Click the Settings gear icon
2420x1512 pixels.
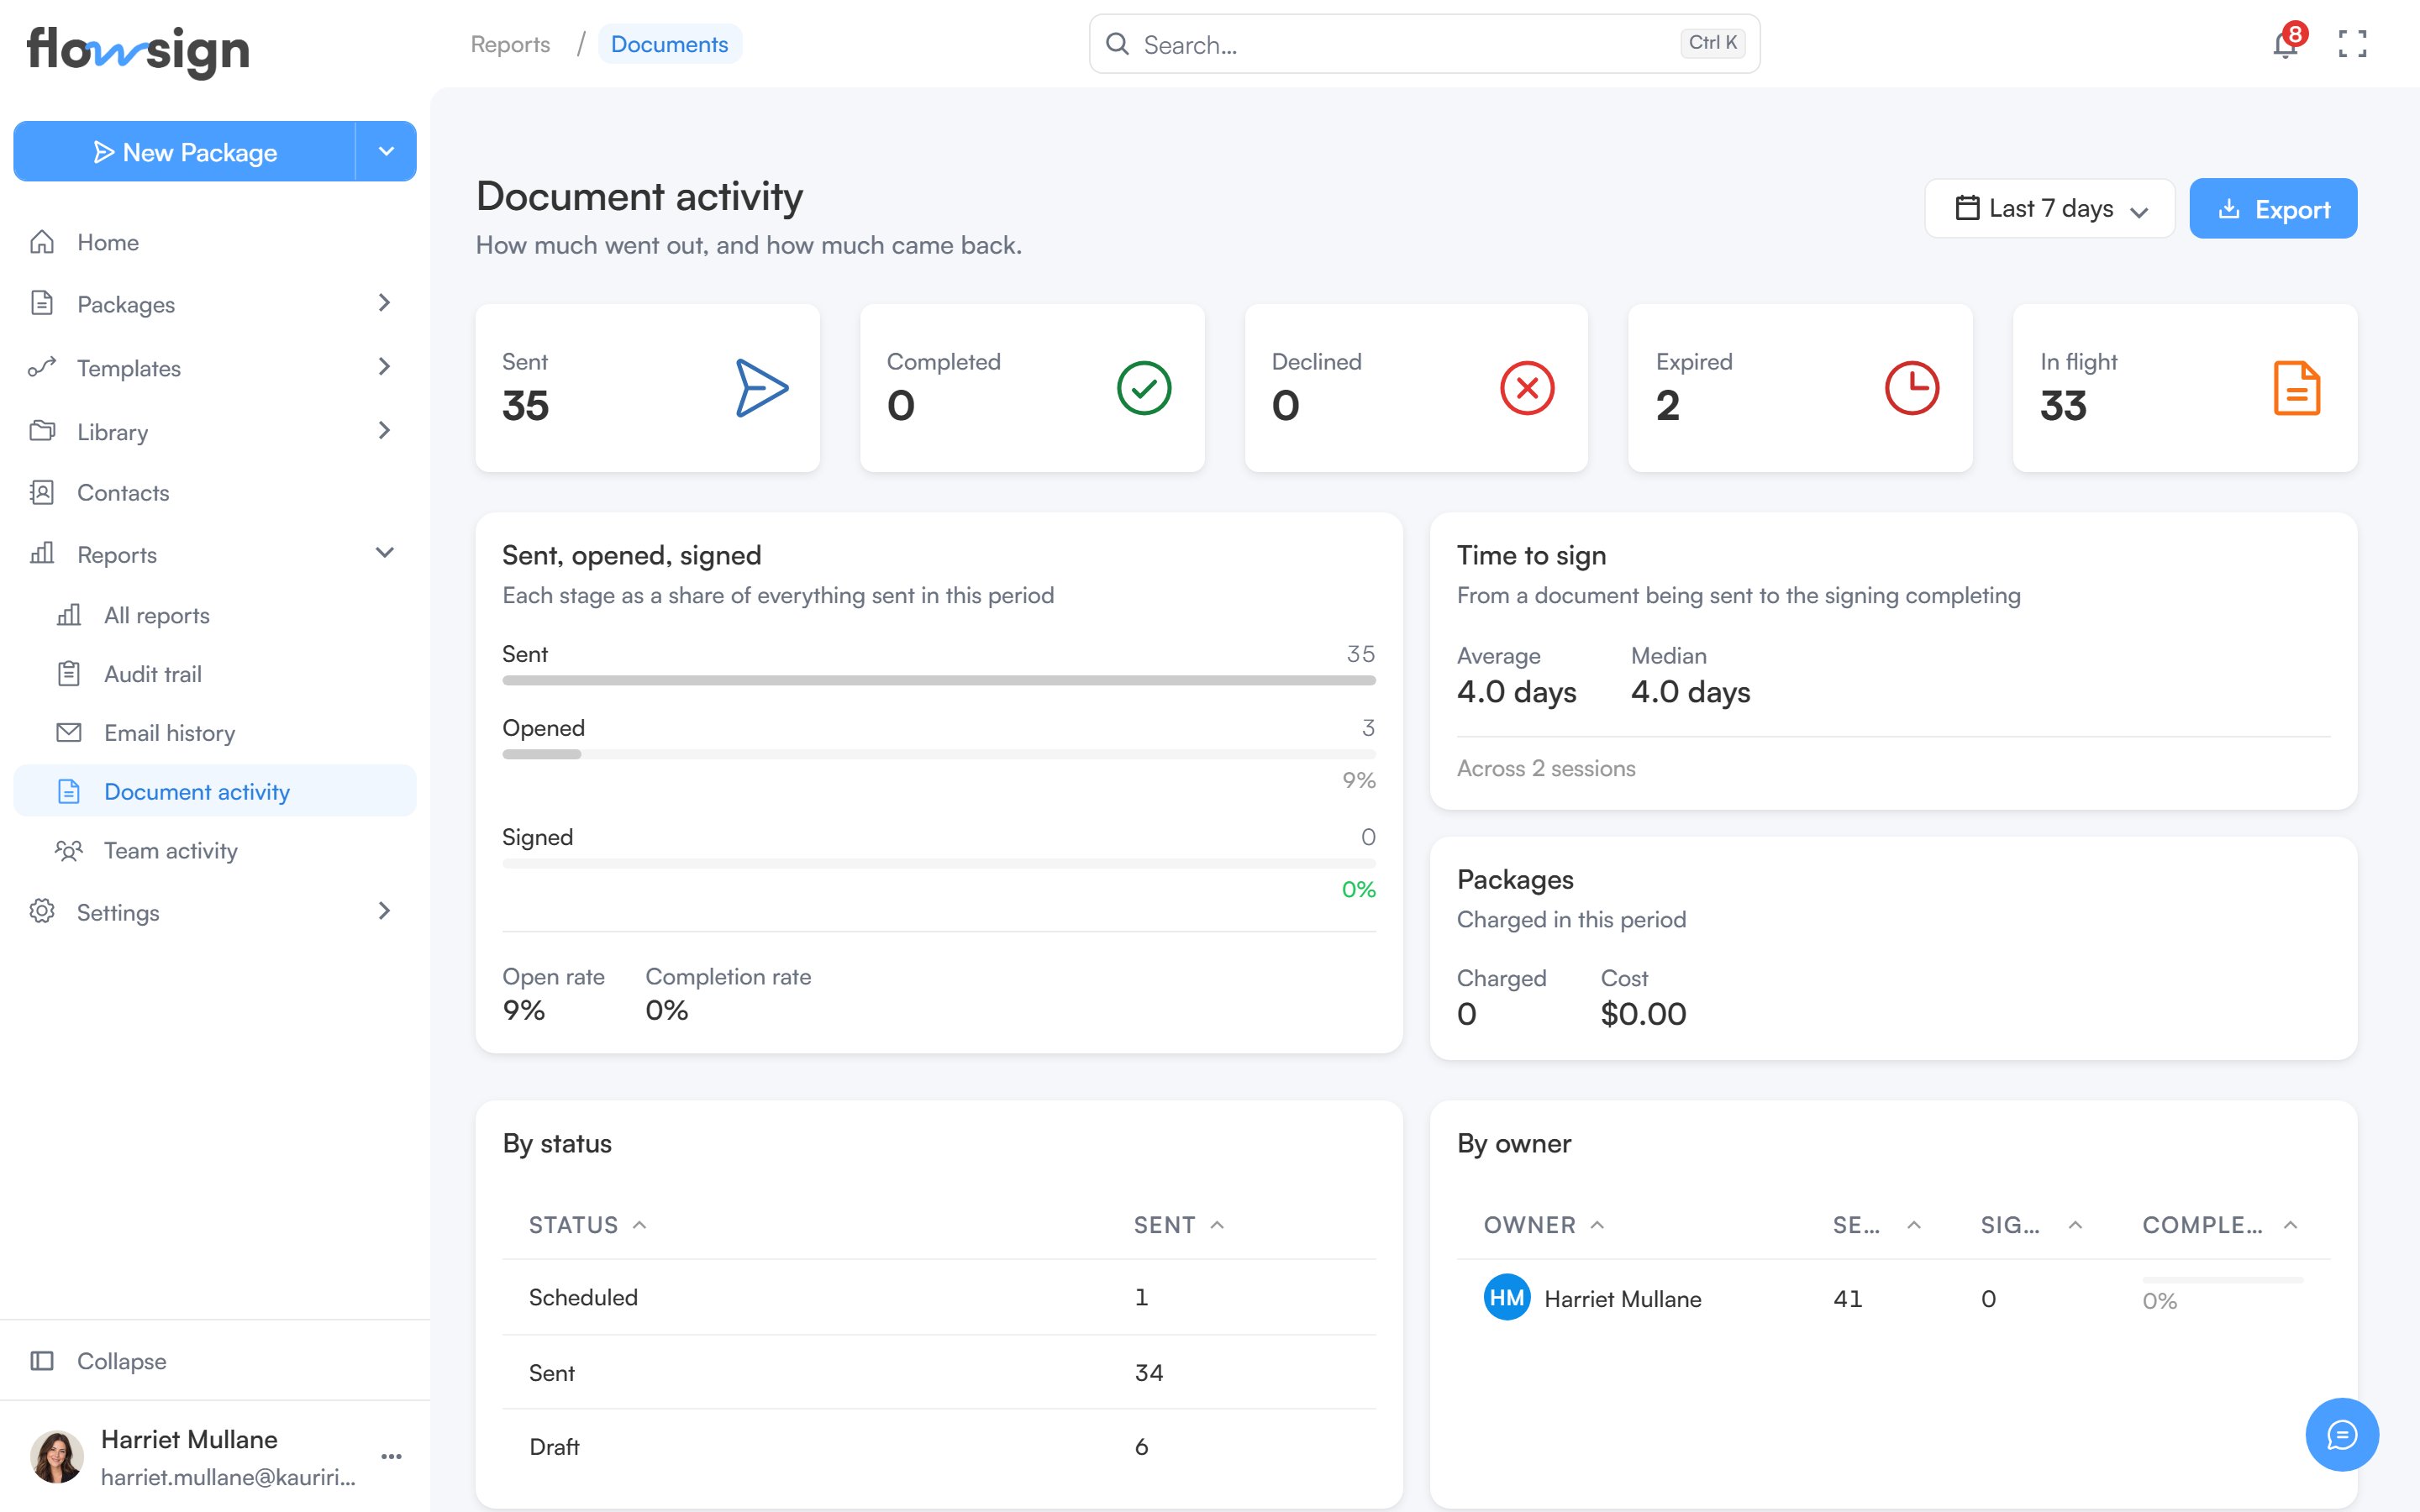(x=42, y=911)
